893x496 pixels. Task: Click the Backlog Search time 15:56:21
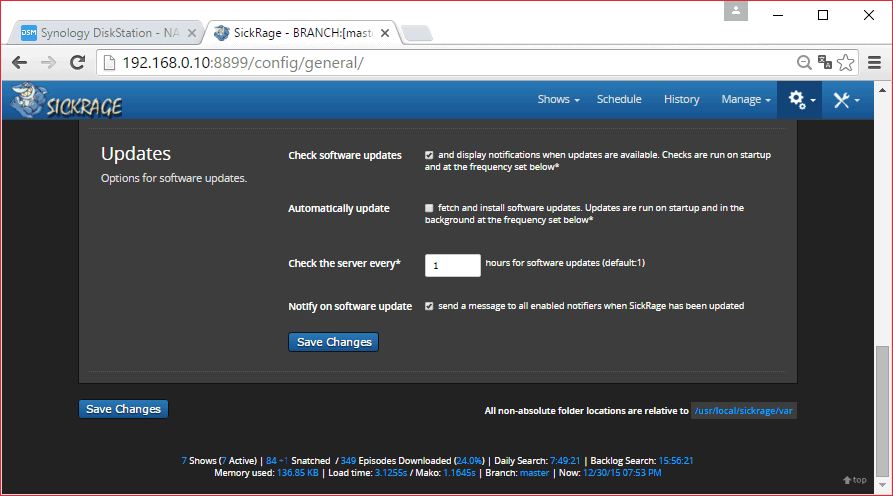point(675,461)
